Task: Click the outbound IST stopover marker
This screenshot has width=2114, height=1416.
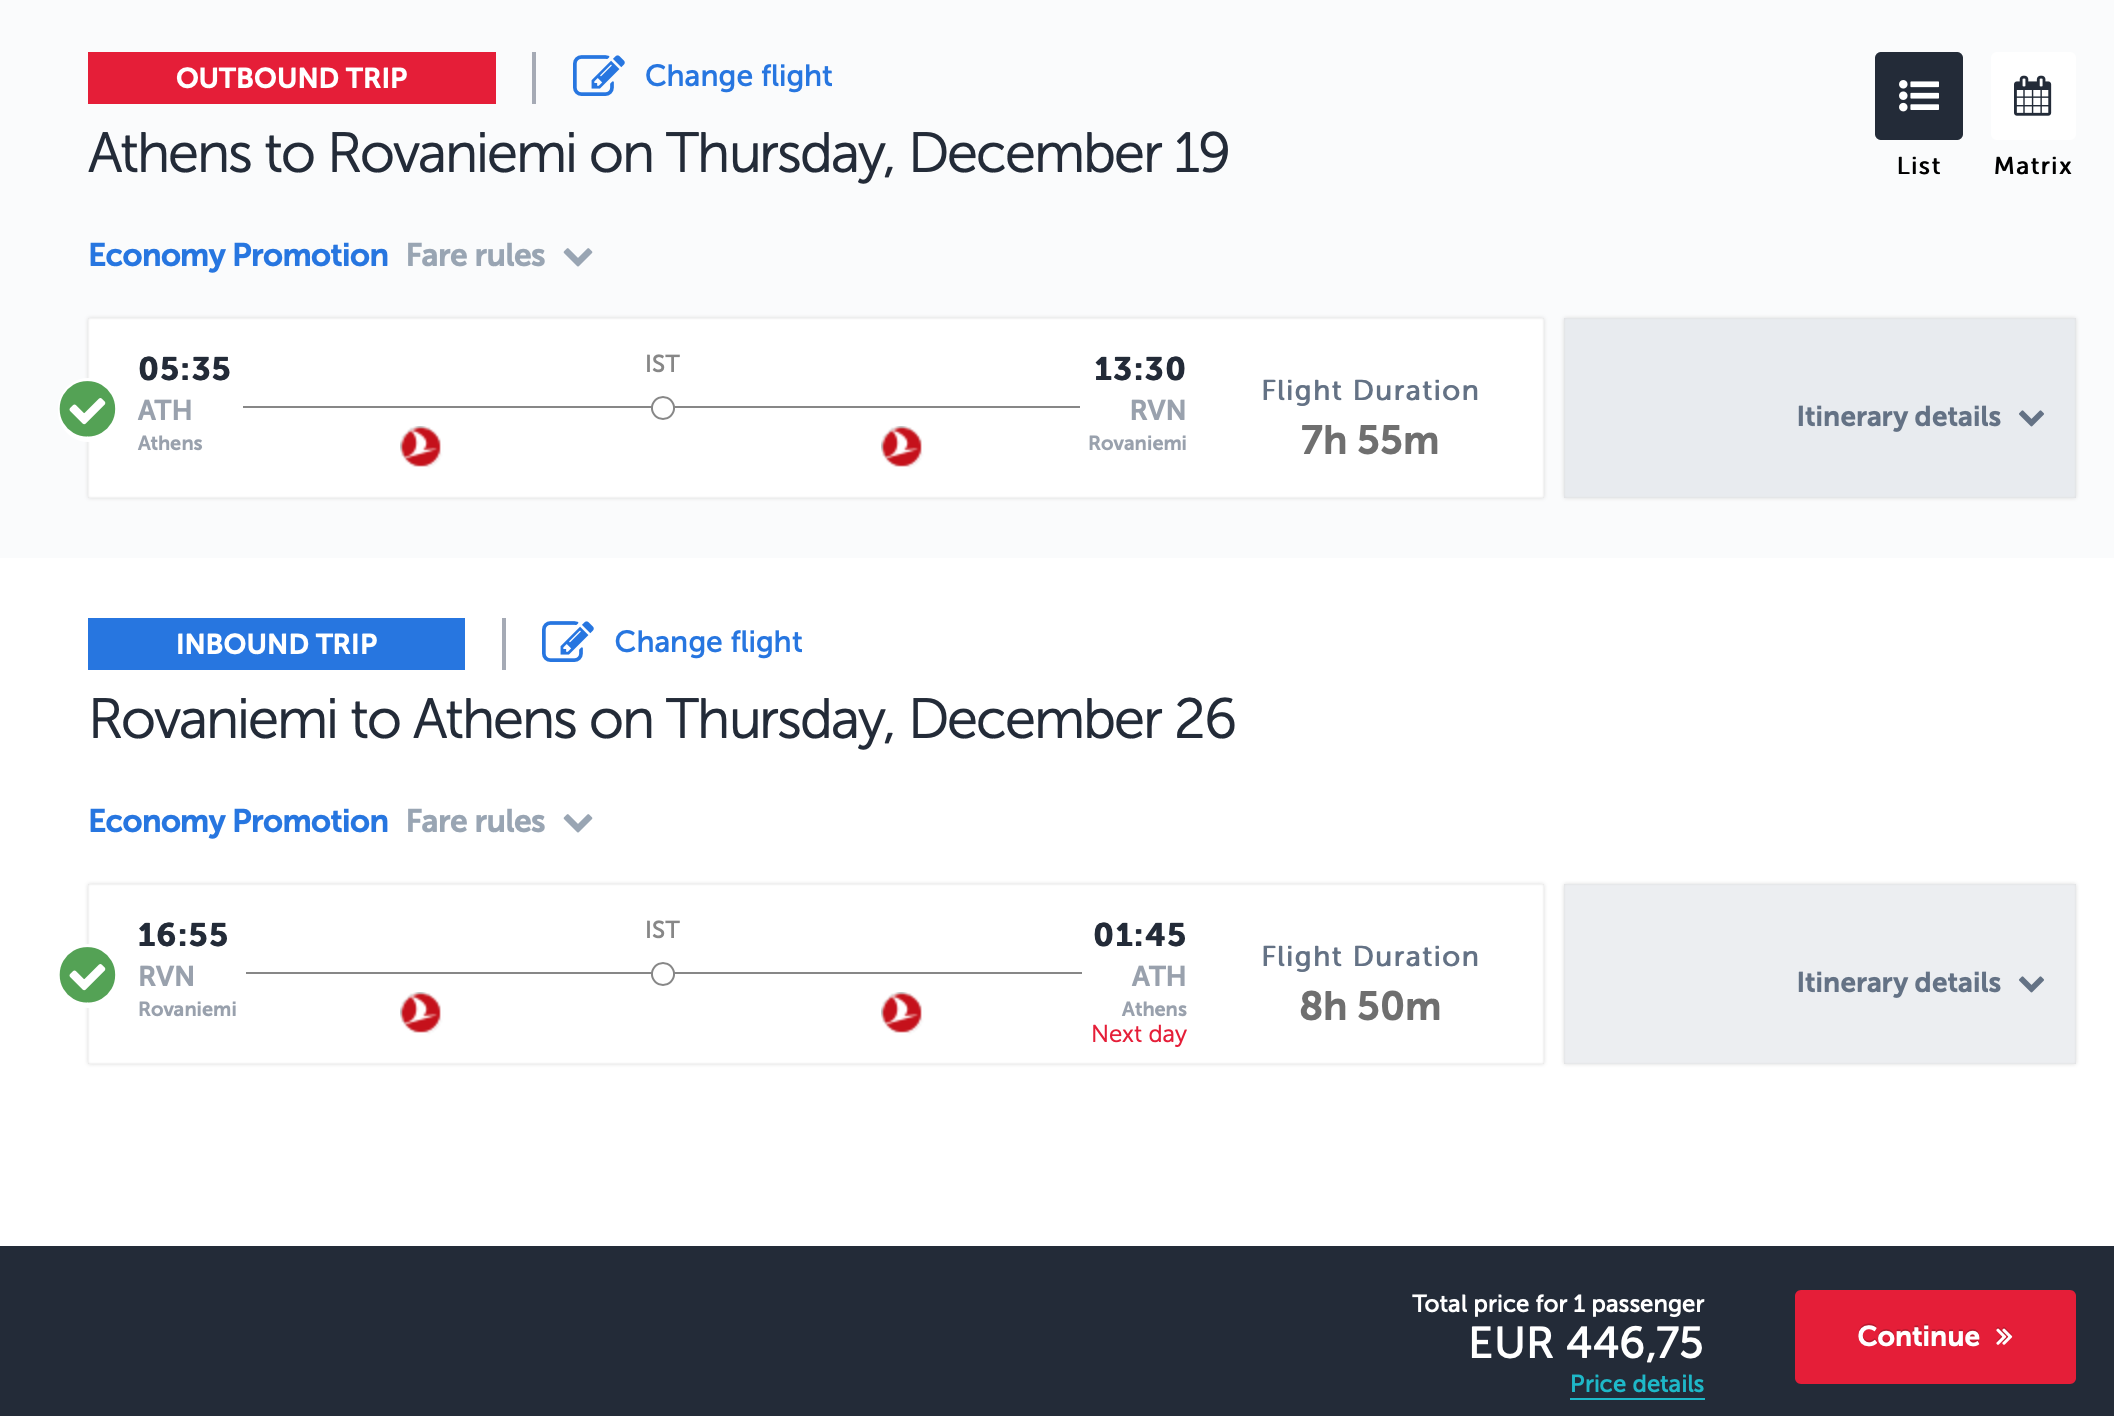Action: click(662, 408)
